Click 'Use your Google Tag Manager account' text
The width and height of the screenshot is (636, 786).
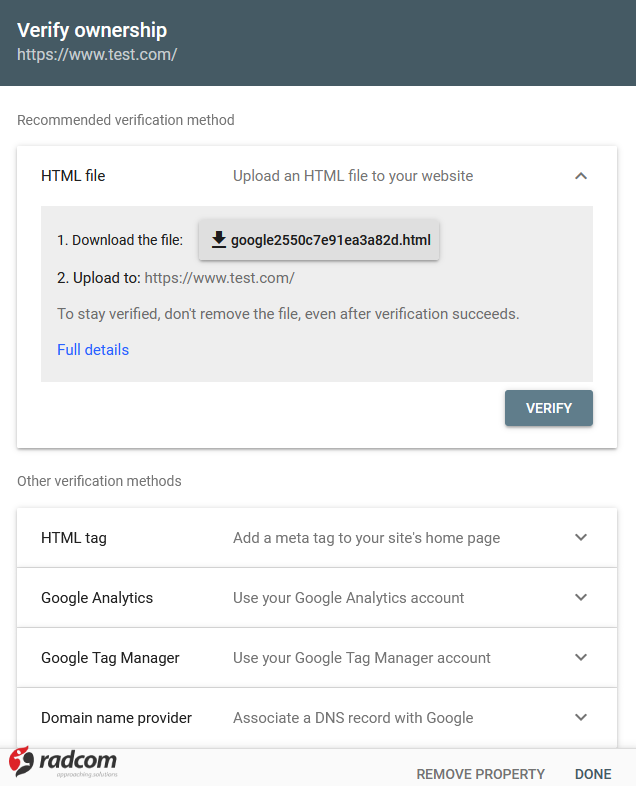361,658
